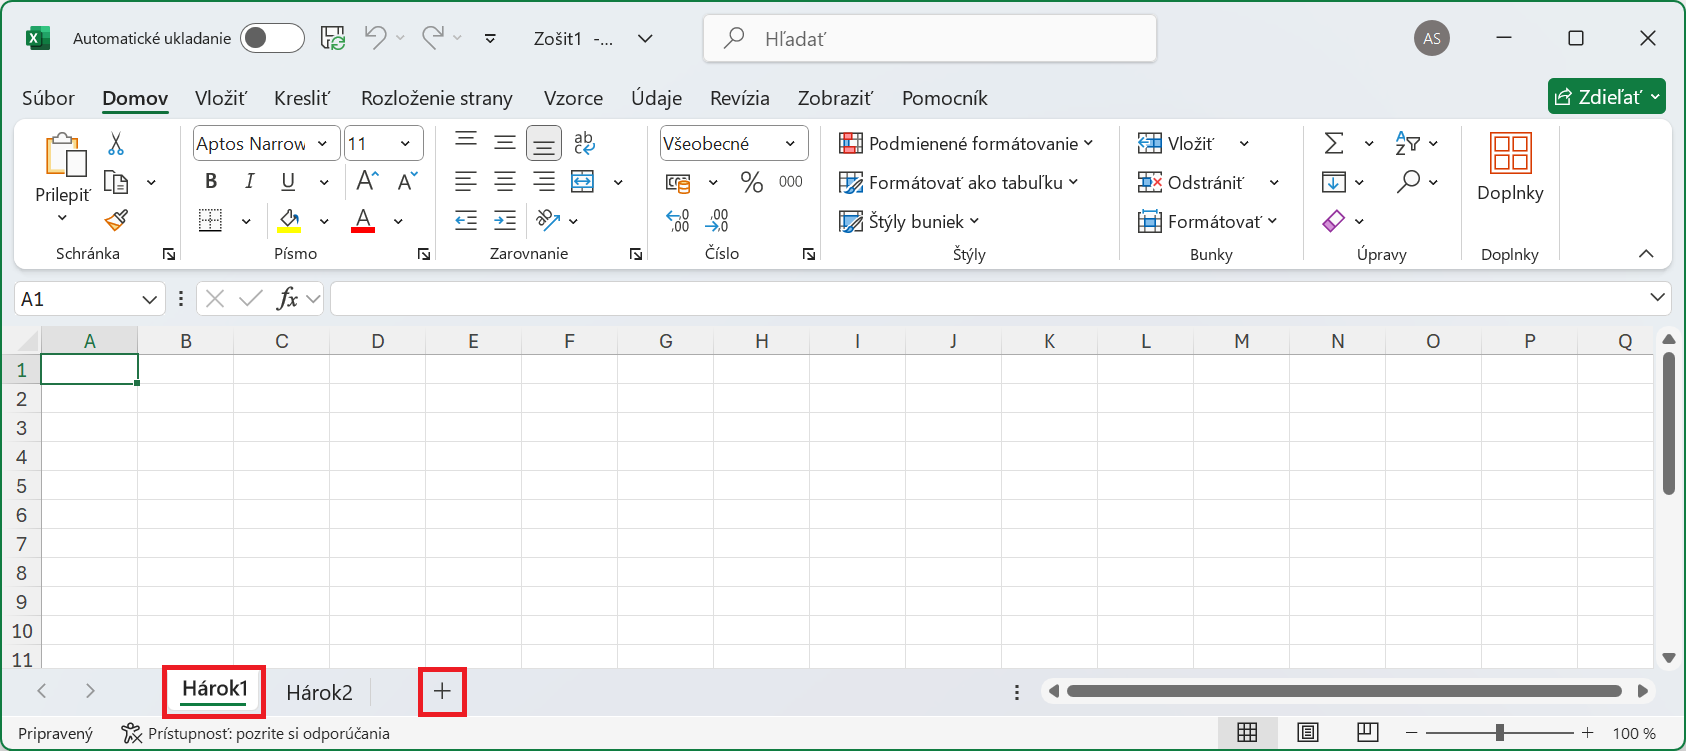1686x751 pixels.
Task: Toggle Underline formatting
Action: pyautogui.click(x=288, y=181)
